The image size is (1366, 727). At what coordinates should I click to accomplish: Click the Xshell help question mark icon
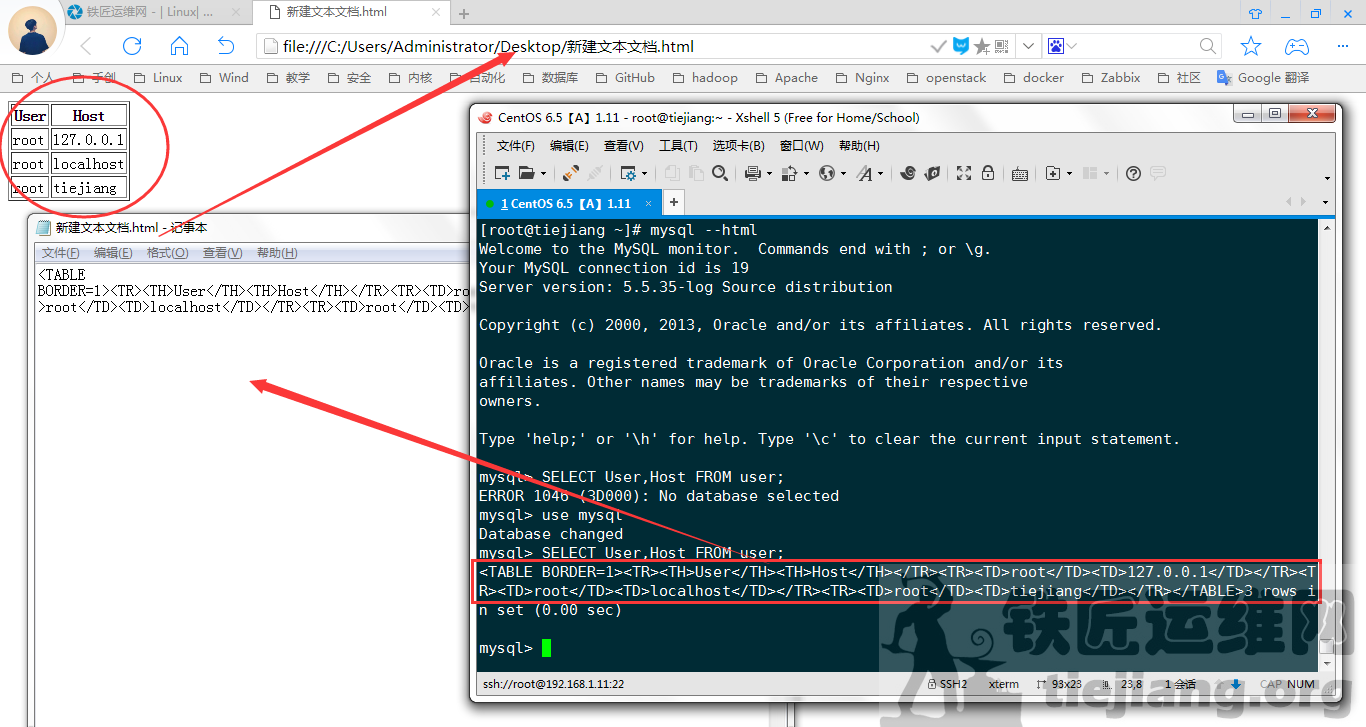coord(1133,173)
